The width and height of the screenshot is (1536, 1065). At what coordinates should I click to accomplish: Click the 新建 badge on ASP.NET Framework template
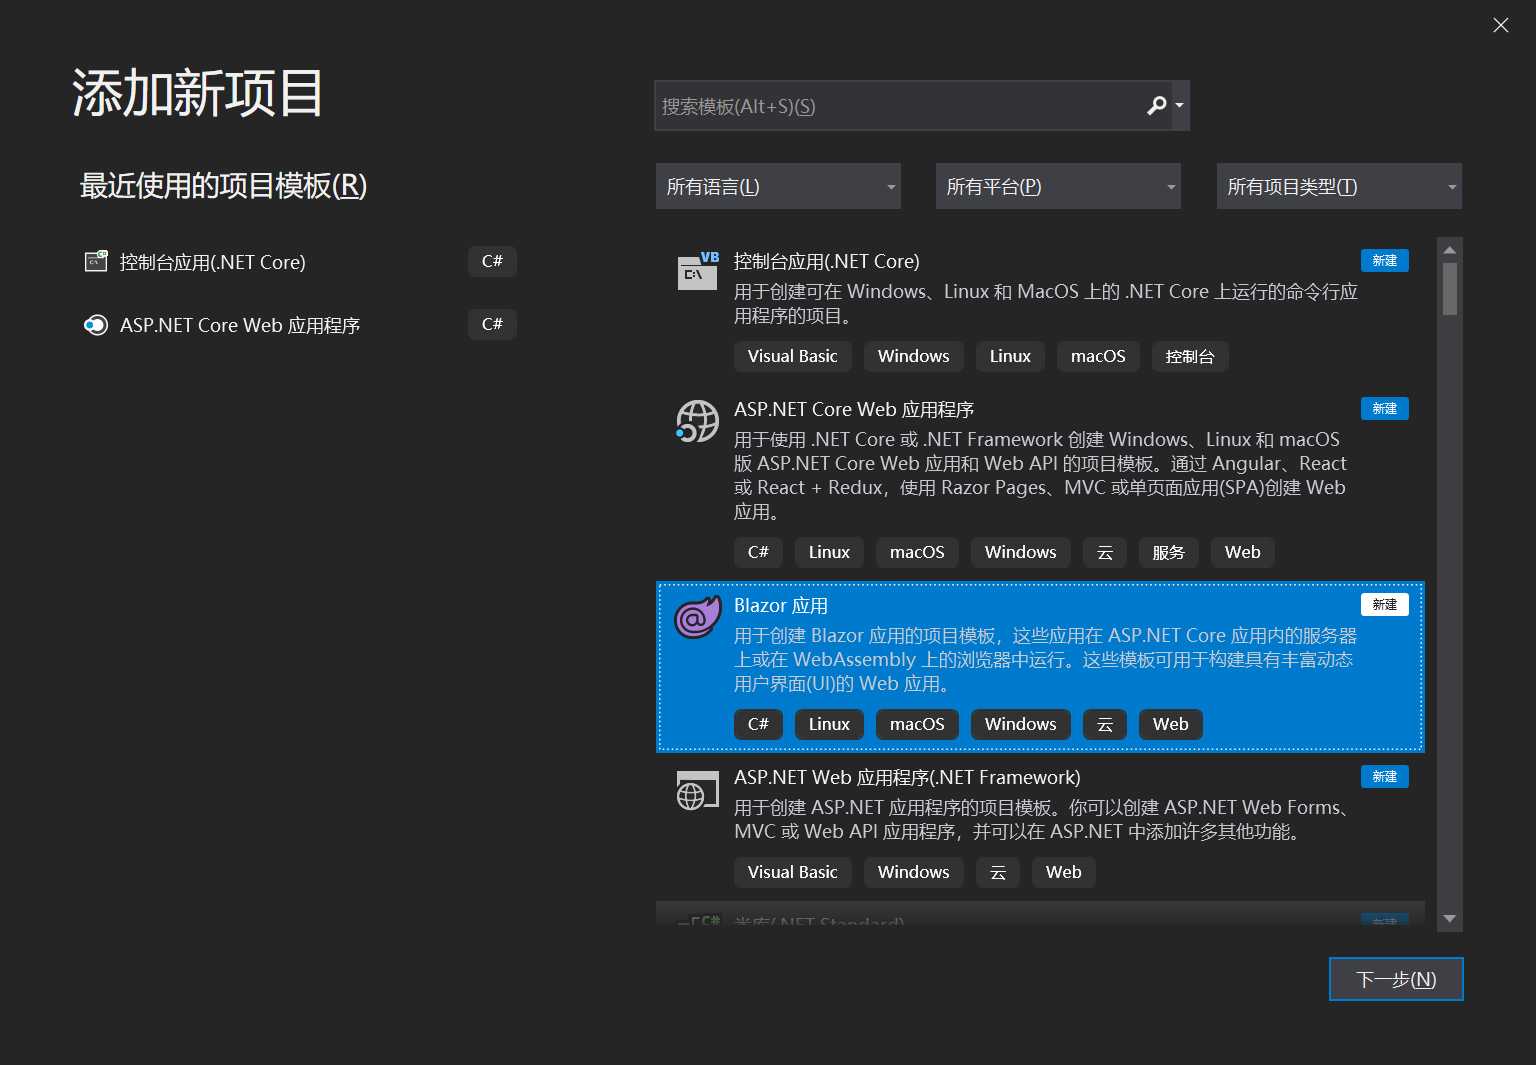point(1385,776)
